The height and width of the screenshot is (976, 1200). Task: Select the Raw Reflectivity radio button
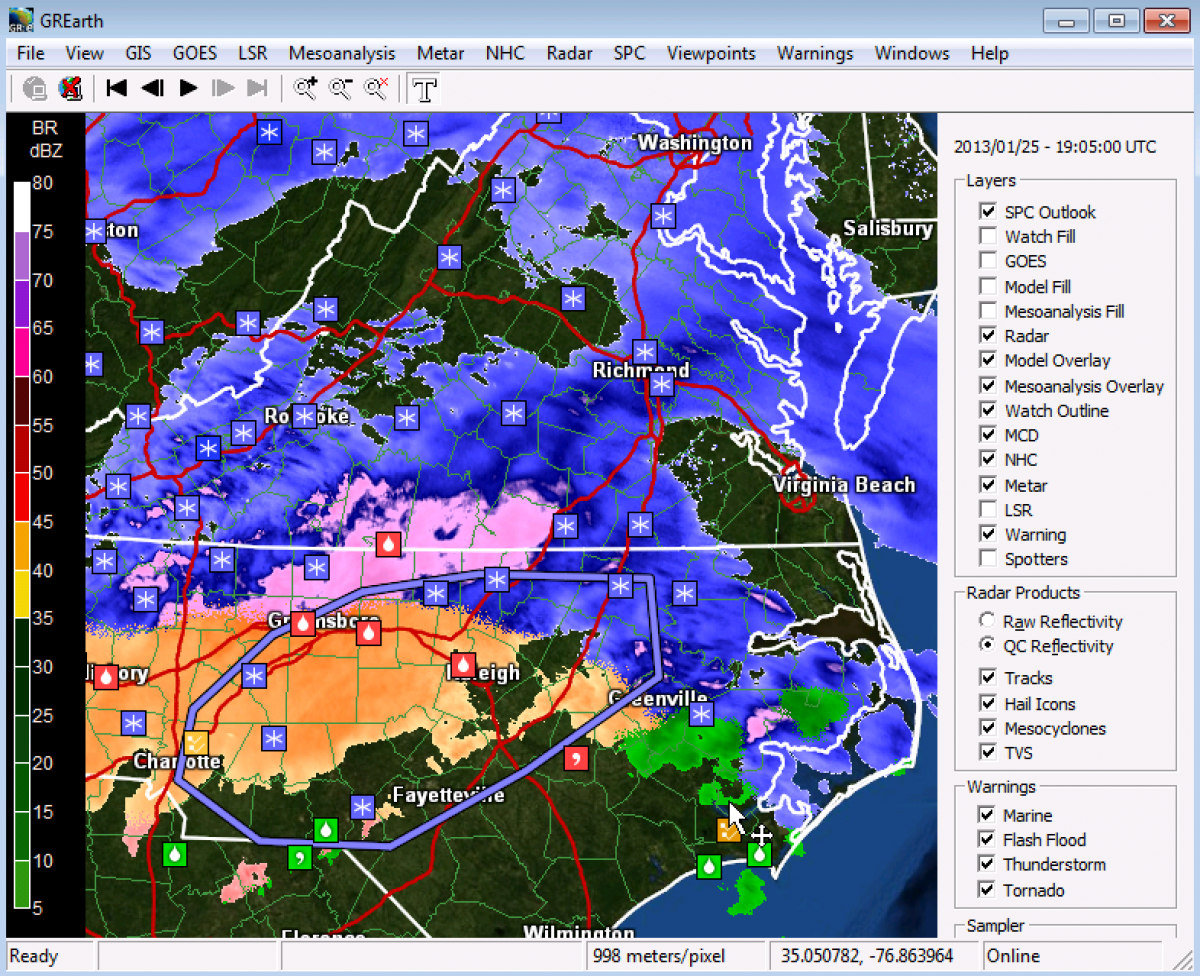[x=988, y=621]
